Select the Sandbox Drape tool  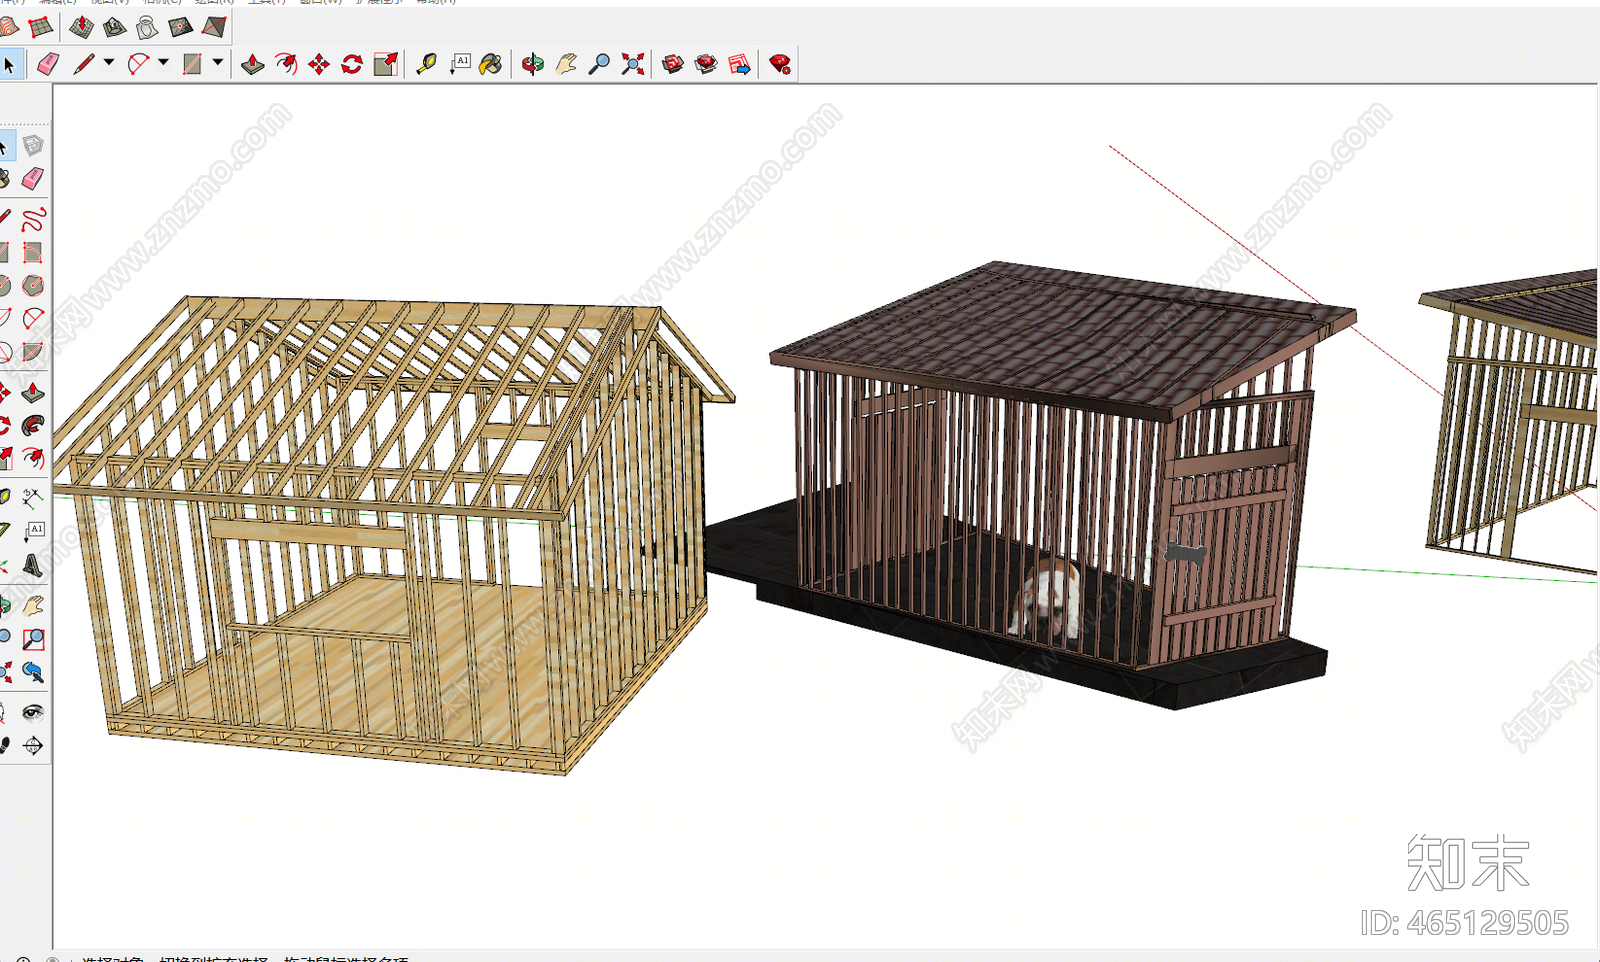coord(147,27)
